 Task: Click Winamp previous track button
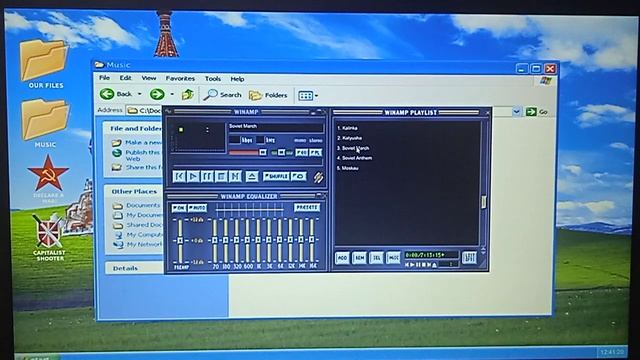pos(179,176)
